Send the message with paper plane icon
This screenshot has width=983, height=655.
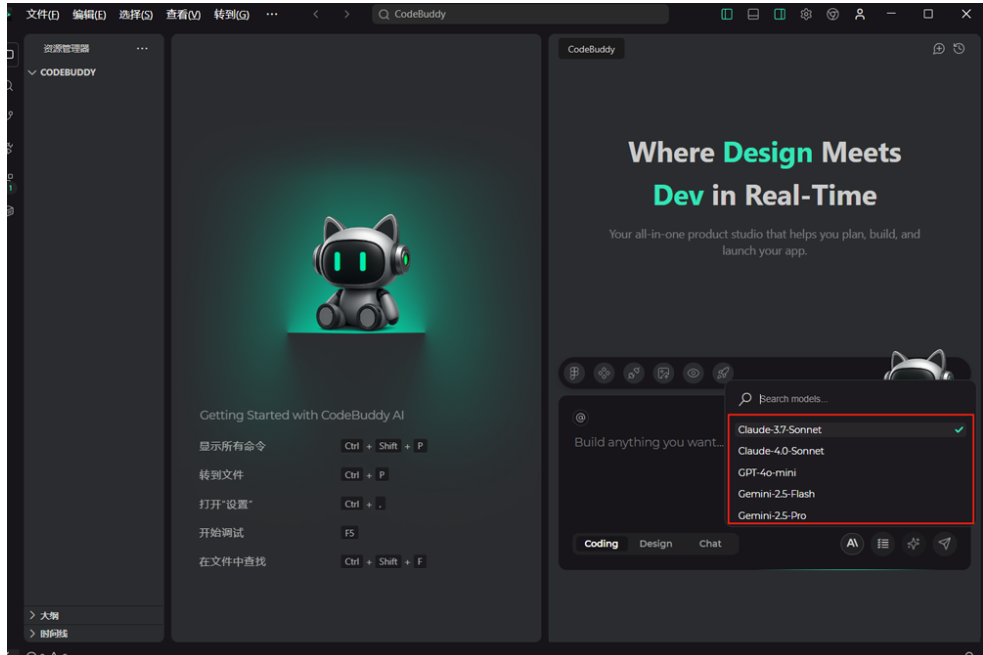(944, 543)
